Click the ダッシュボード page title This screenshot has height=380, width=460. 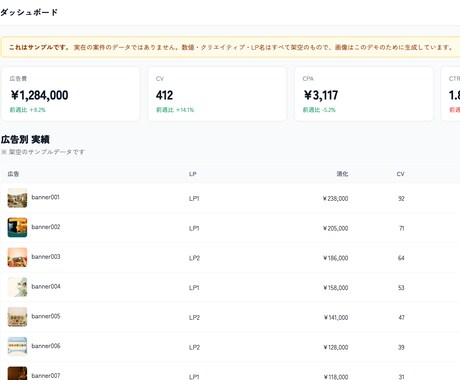click(x=29, y=12)
